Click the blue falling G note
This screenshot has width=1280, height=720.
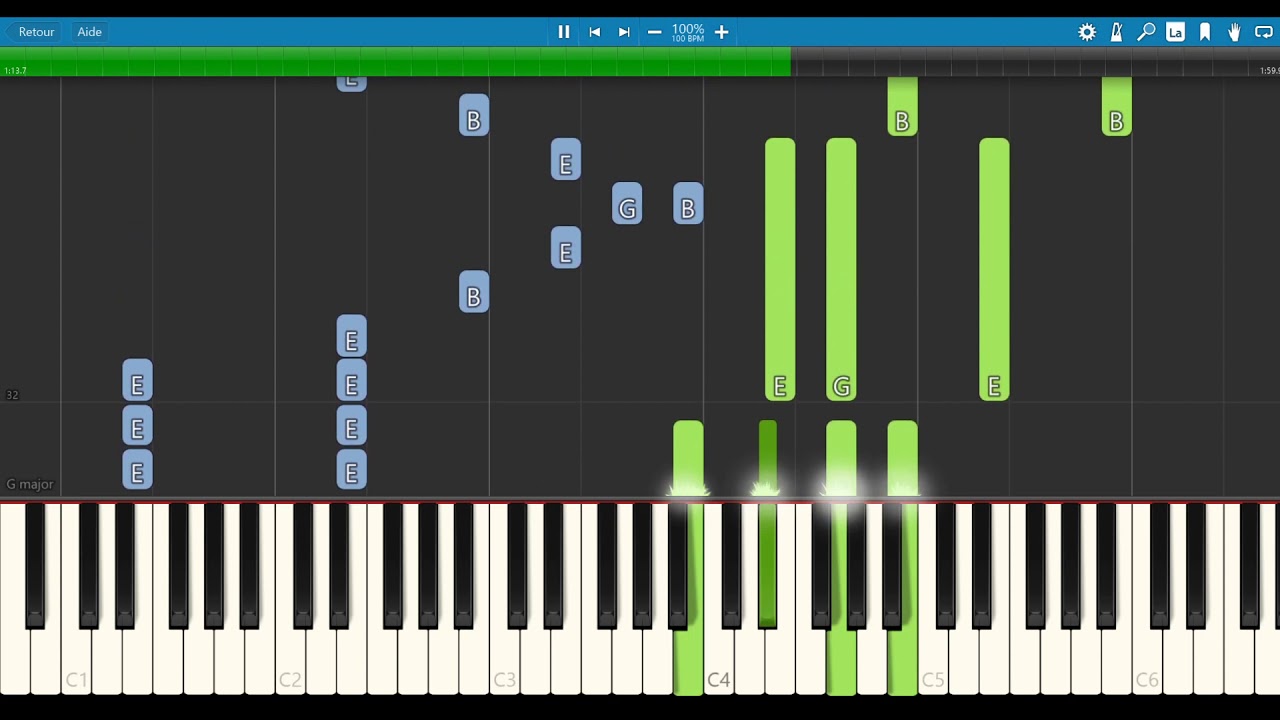point(627,204)
